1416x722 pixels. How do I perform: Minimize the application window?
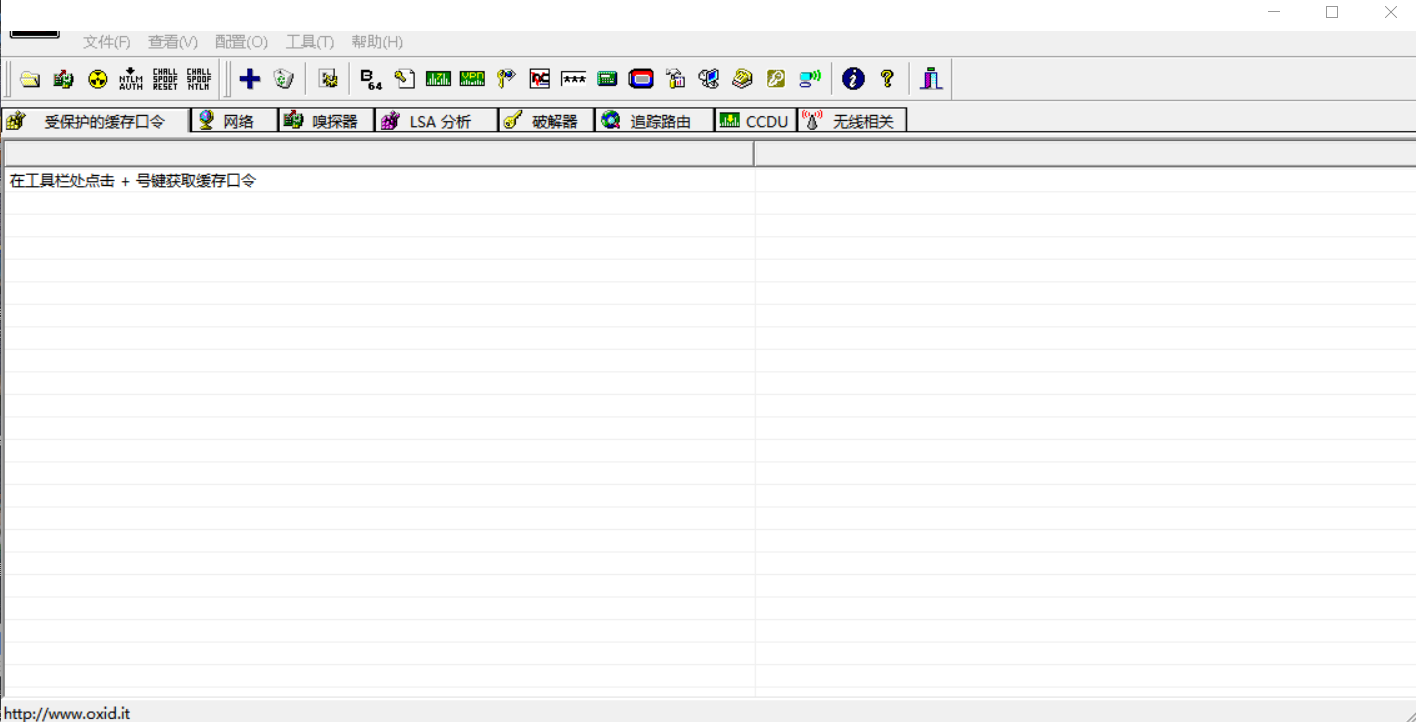tap(1274, 12)
